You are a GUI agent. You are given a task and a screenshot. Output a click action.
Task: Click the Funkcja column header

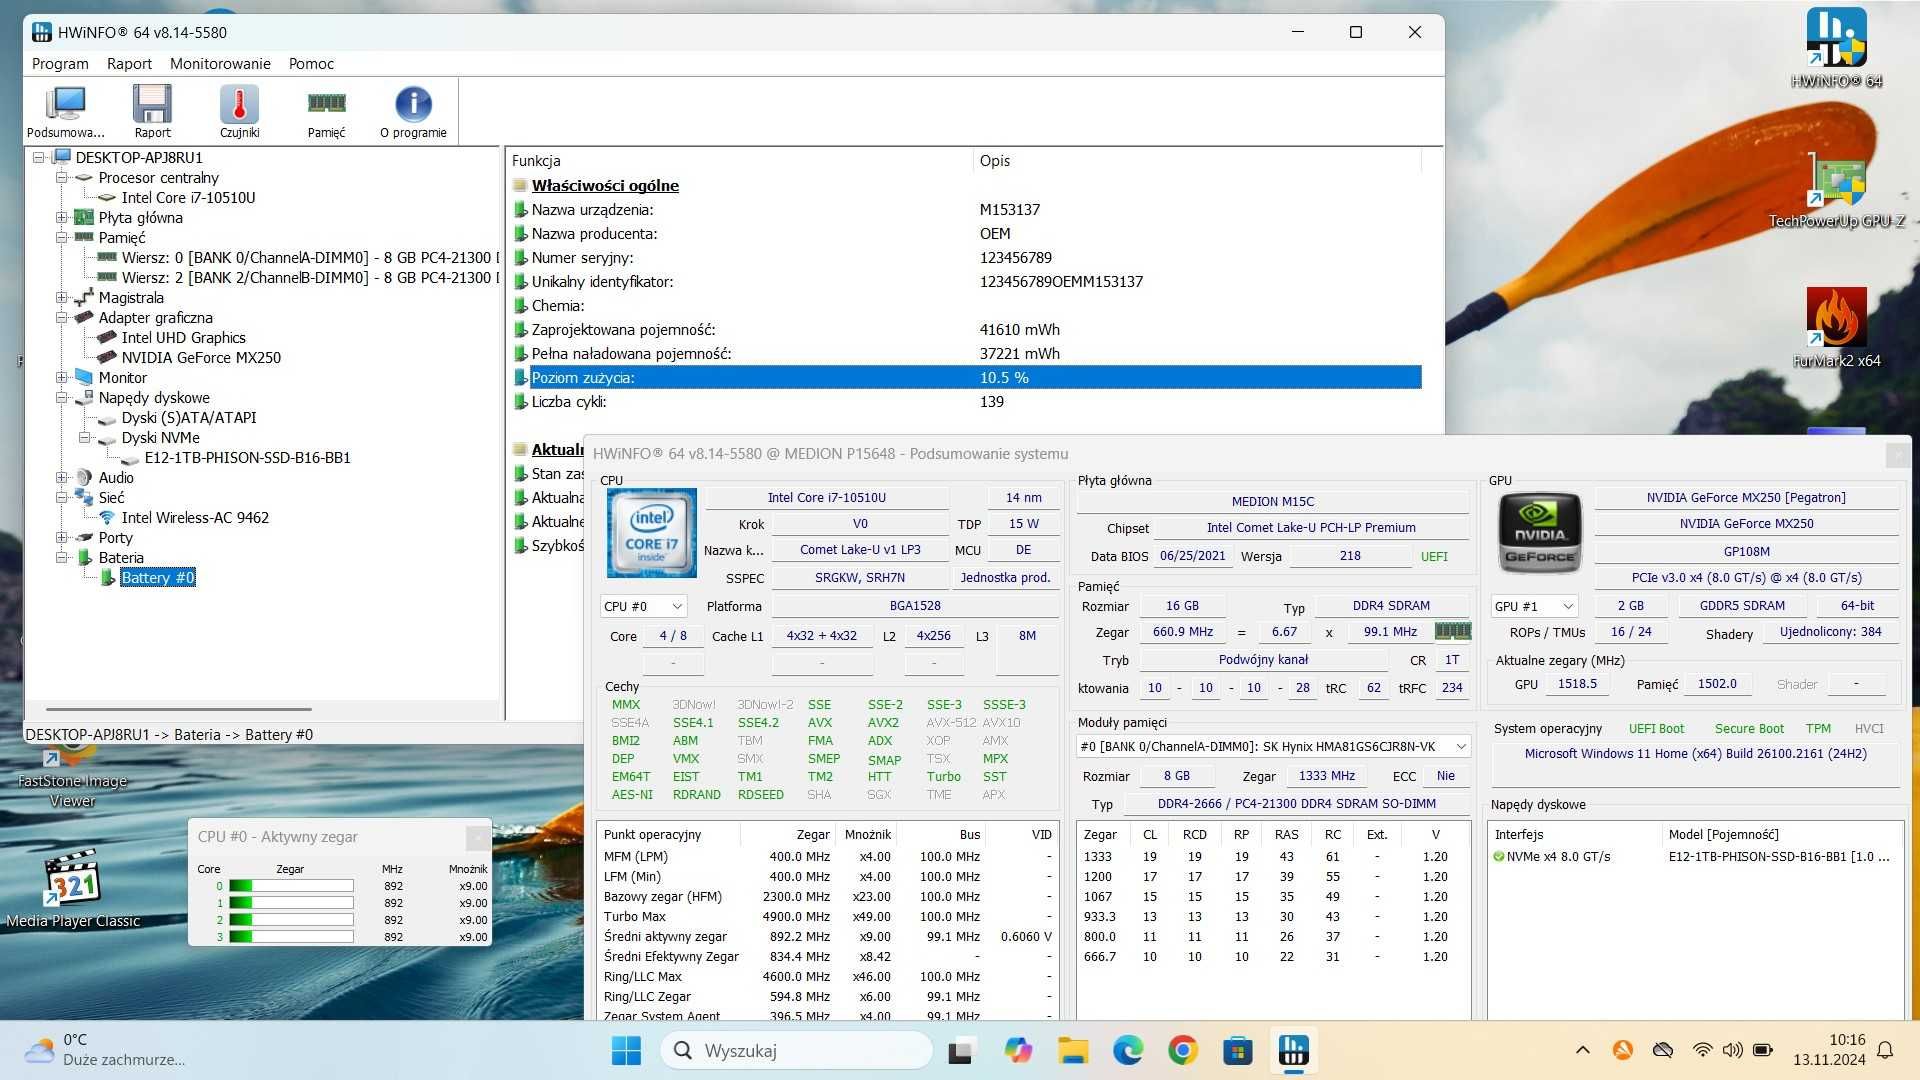[739, 160]
